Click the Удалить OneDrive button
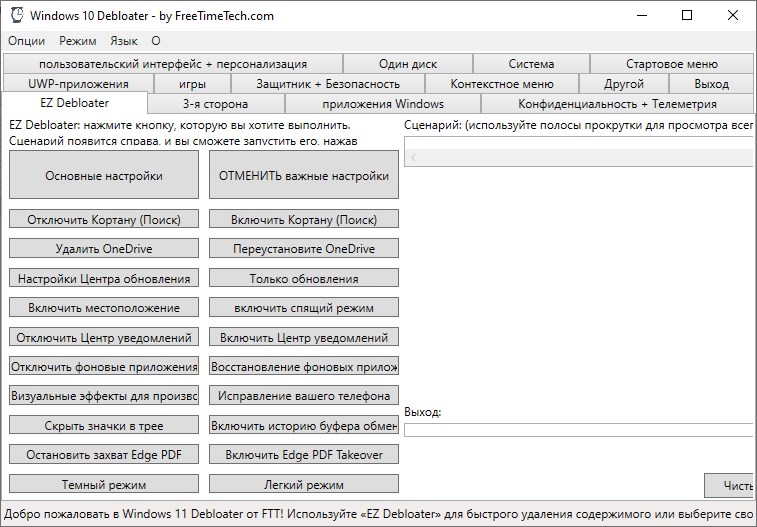Screen dimensions: 757x527 click(x=104, y=248)
